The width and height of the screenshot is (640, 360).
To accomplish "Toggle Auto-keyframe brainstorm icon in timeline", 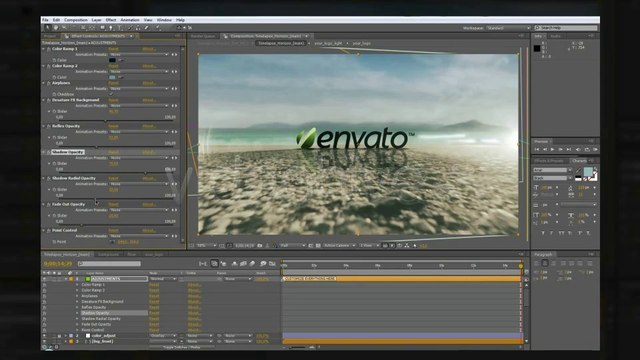I will (263, 264).
